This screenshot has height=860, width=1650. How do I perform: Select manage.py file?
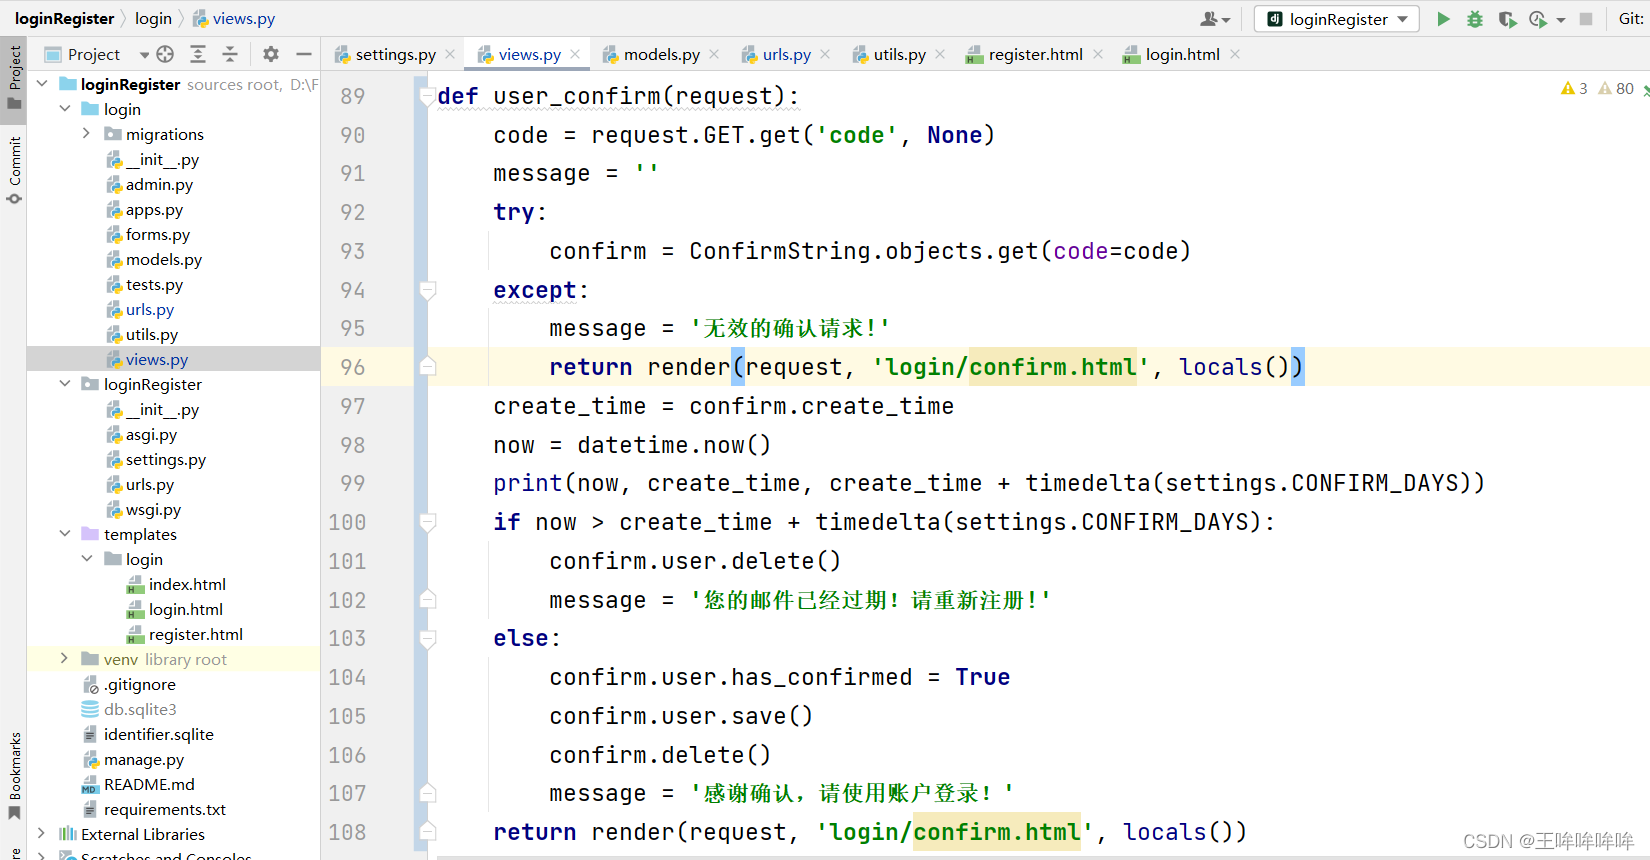[144, 759]
